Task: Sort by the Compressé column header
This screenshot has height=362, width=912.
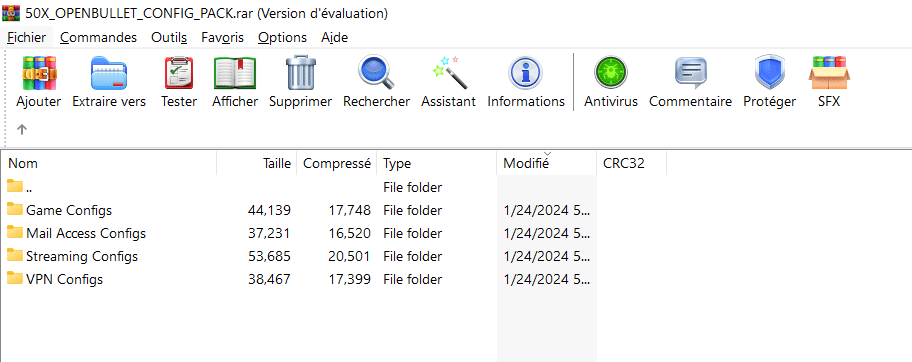Action: pos(337,164)
